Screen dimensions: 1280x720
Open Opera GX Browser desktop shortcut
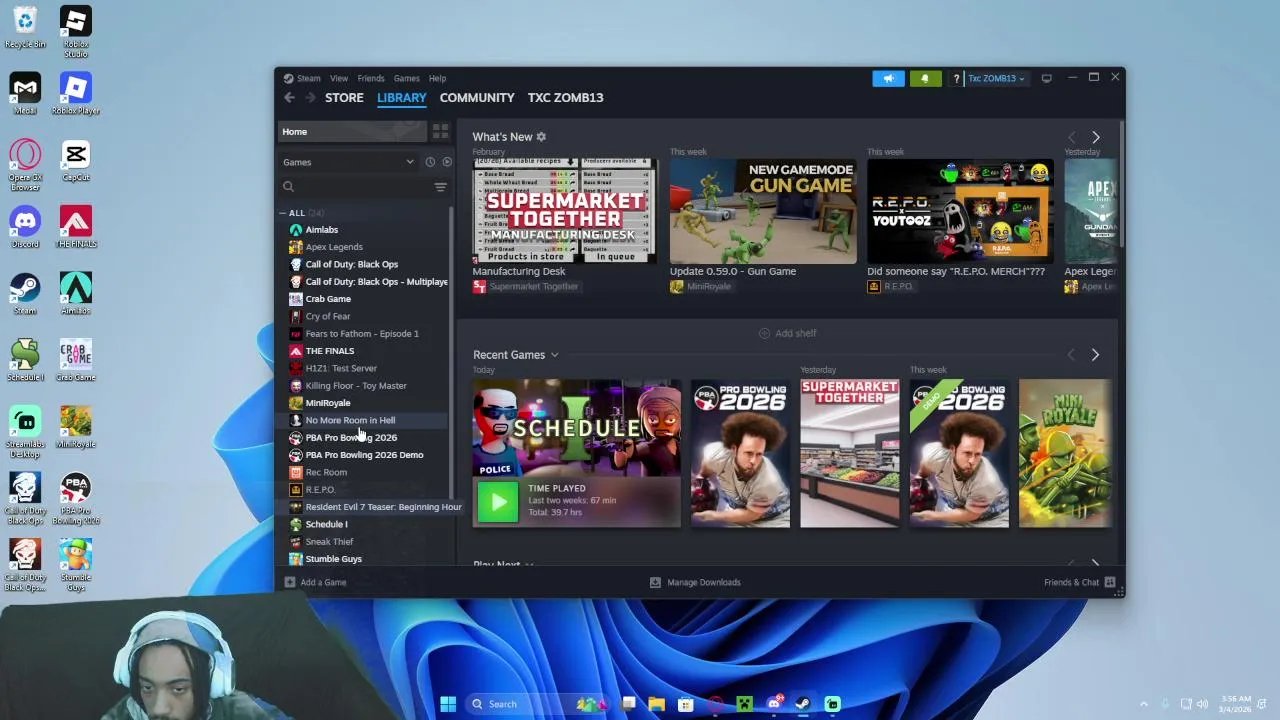[x=25, y=165]
